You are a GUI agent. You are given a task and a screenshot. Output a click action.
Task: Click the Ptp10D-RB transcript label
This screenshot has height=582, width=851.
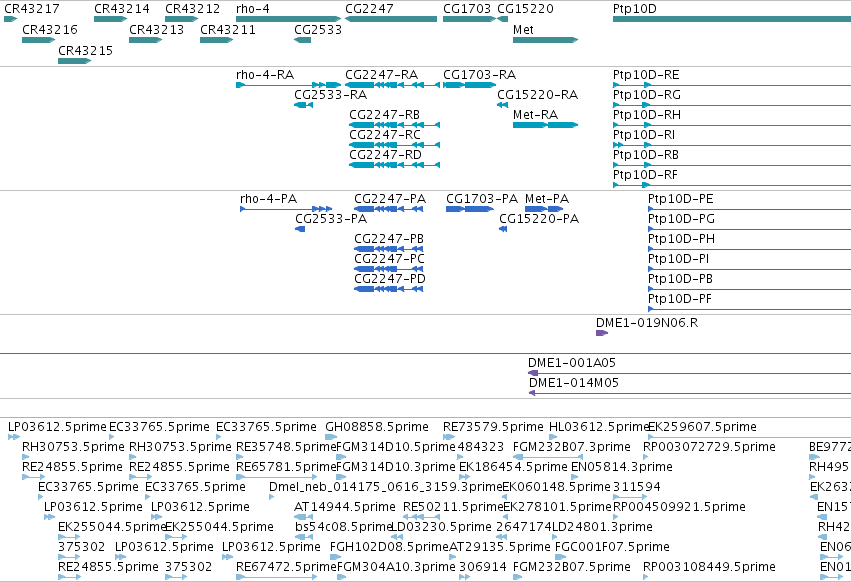[646, 155]
